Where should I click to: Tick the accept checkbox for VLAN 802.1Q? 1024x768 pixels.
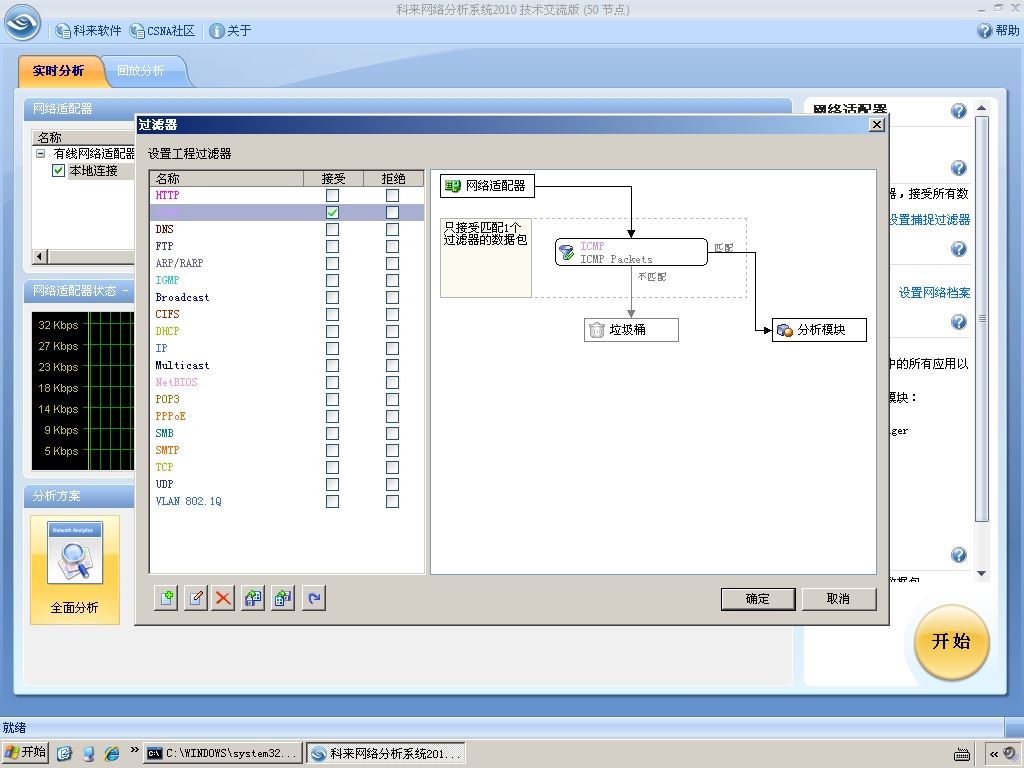(332, 501)
